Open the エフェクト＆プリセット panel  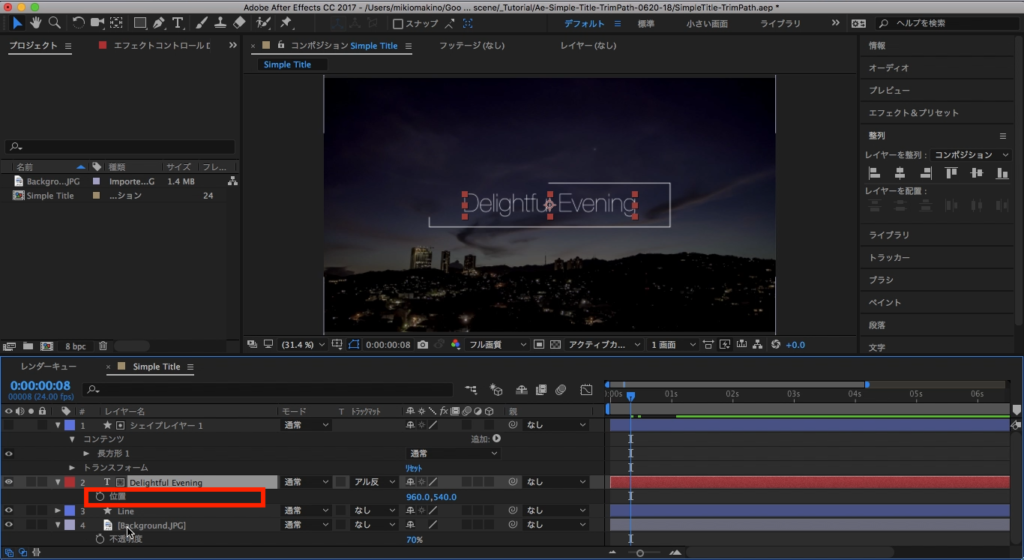tap(913, 113)
